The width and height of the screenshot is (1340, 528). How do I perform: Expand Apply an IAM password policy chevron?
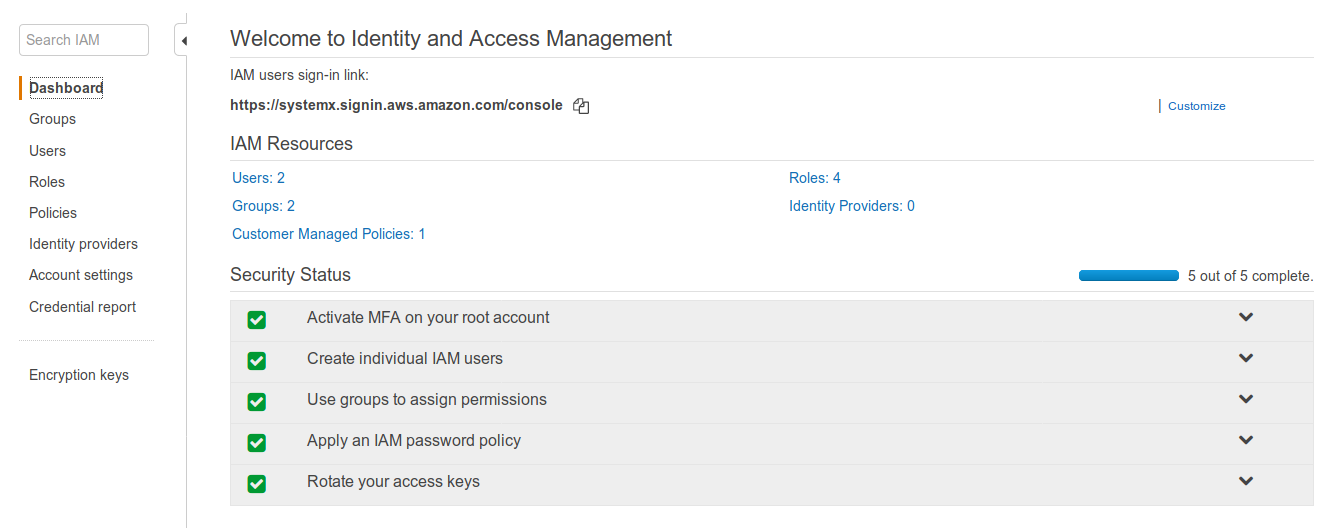pyautogui.click(x=1246, y=440)
